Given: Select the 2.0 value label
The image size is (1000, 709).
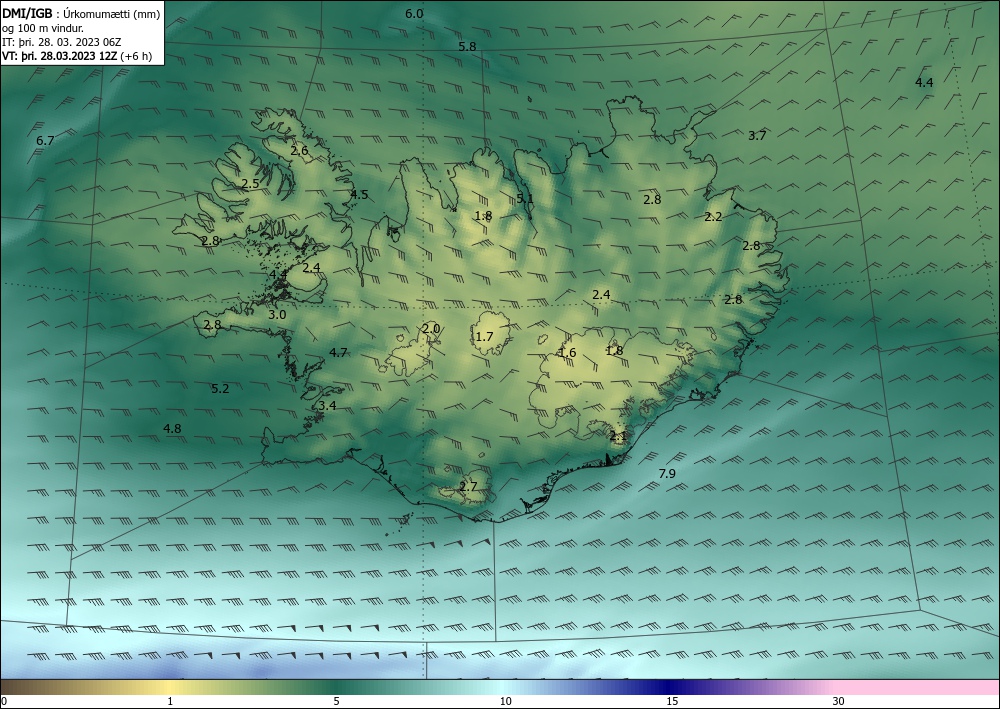Looking at the screenshot, I should tap(431, 328).
